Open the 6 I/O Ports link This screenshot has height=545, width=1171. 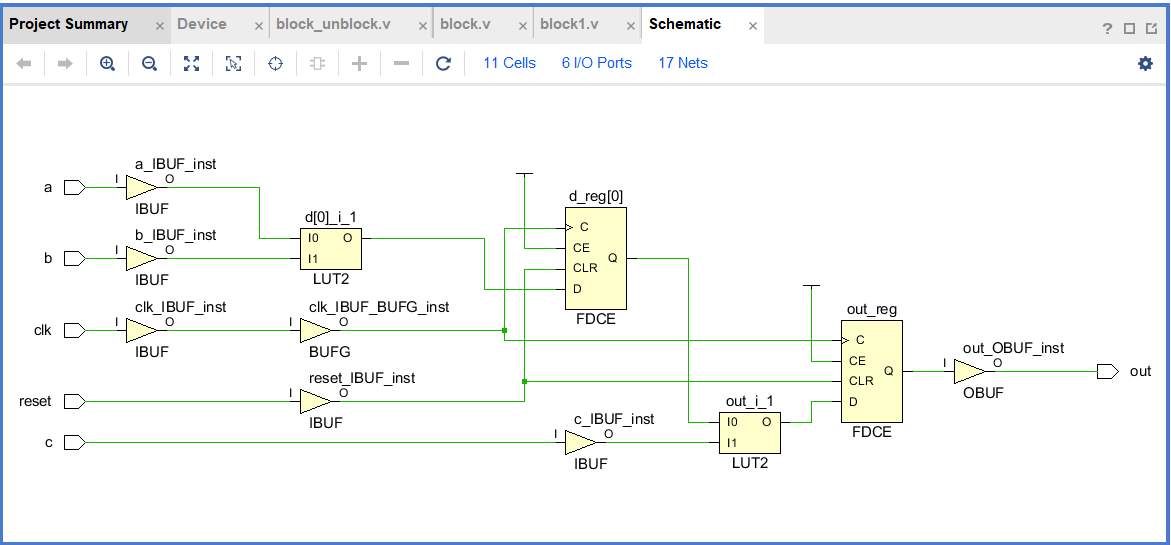[x=597, y=63]
